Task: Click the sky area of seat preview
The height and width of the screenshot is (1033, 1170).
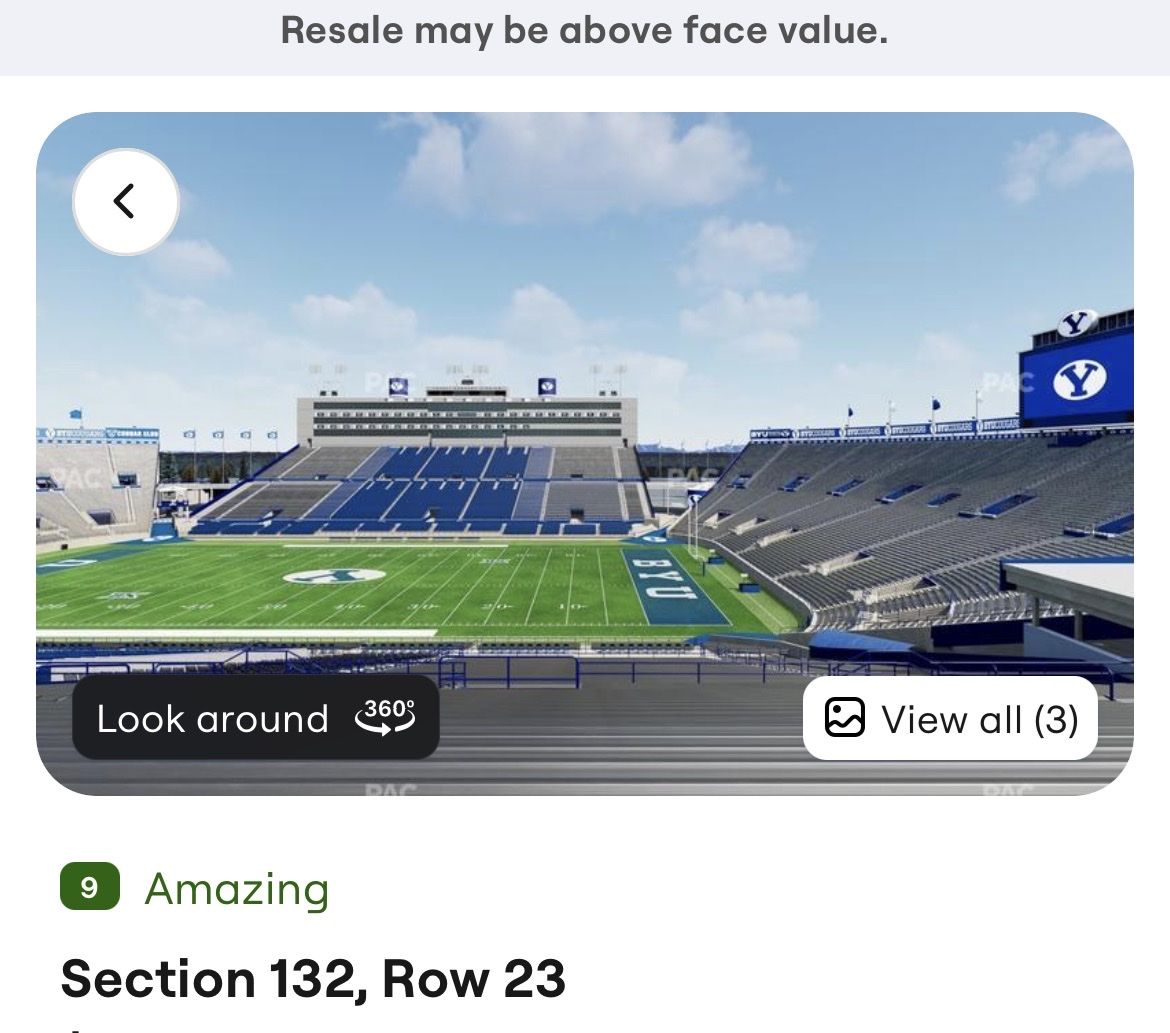Action: pos(584,246)
